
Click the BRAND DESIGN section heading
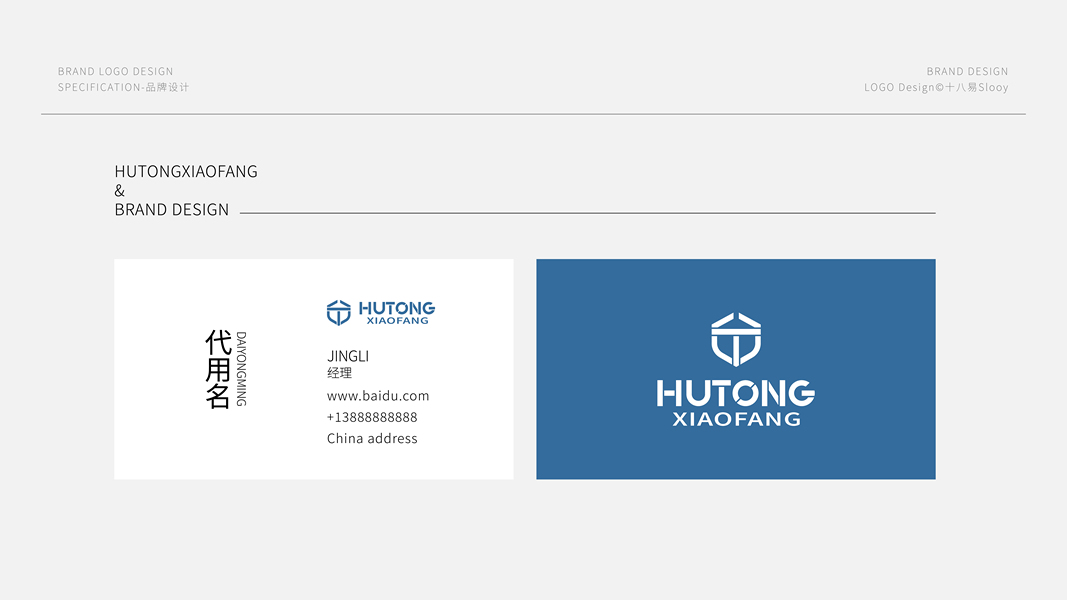click(x=171, y=210)
